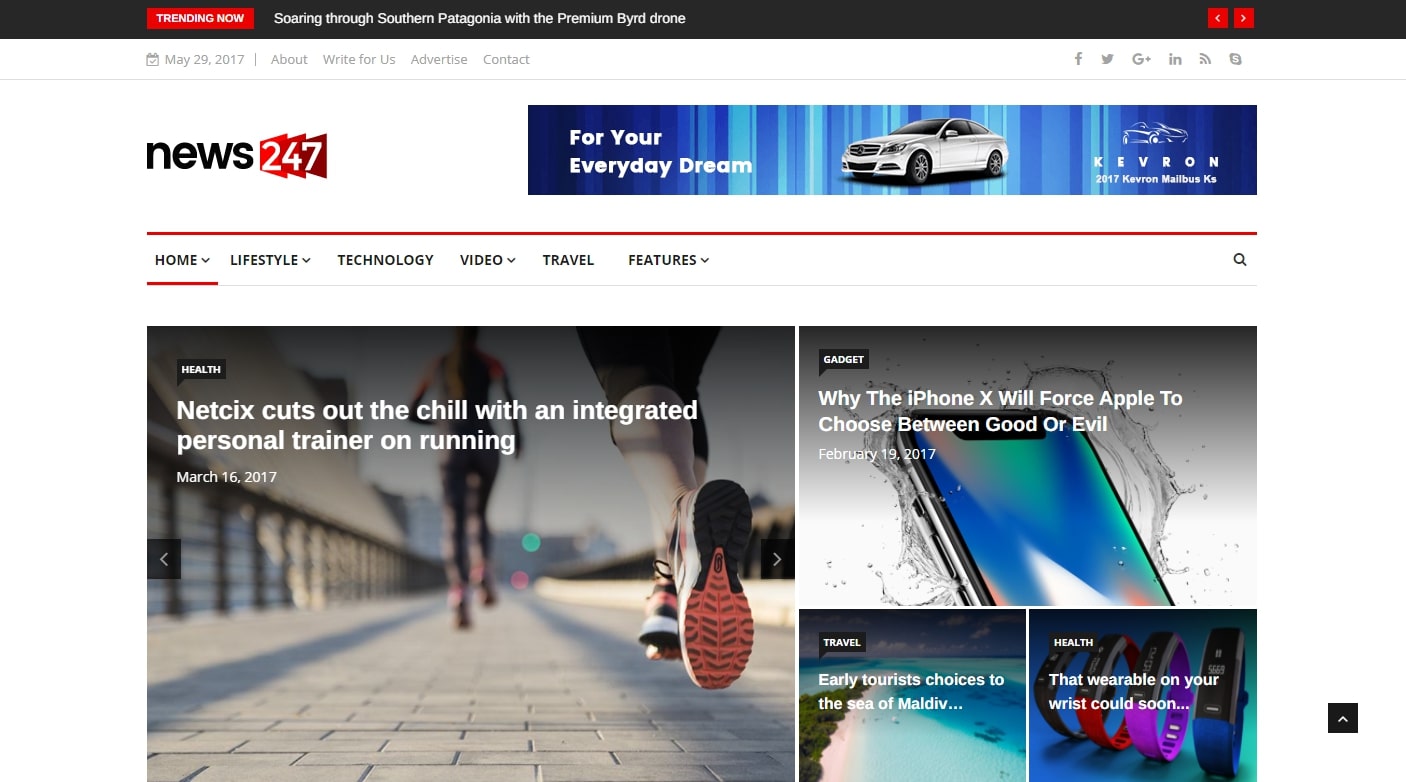The image size is (1406, 782).
Task: Click the Health tag on running article
Action: pos(201,369)
